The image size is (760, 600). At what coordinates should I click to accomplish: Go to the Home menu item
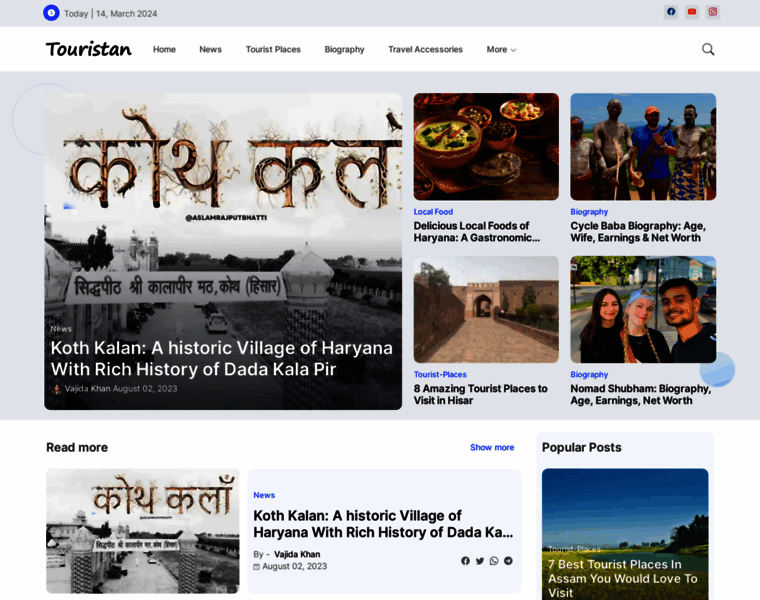[x=164, y=49]
